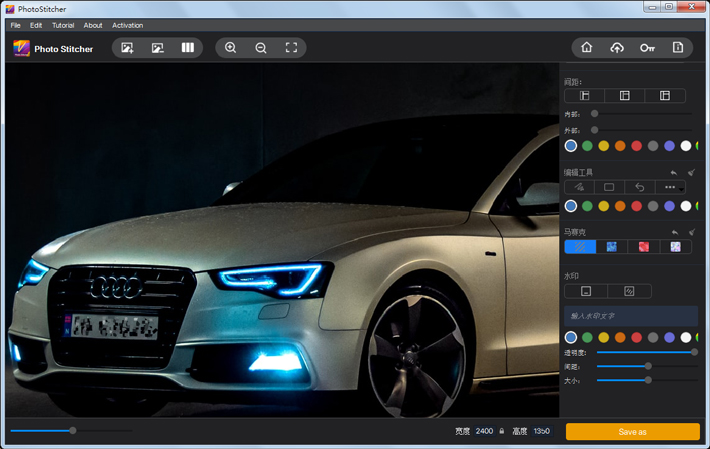The height and width of the screenshot is (449, 710).
Task: Click the Photo Stitcher logo
Action: click(x=21, y=48)
